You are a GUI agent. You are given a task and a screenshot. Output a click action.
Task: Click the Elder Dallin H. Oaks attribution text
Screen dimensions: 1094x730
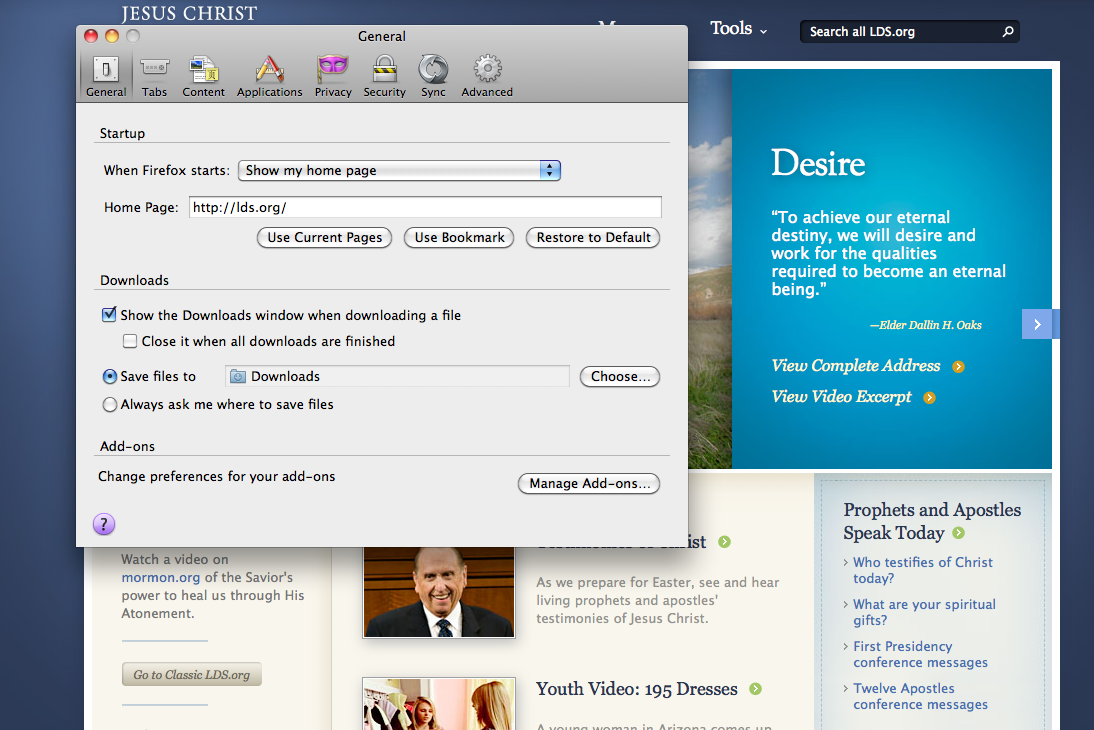pos(925,325)
